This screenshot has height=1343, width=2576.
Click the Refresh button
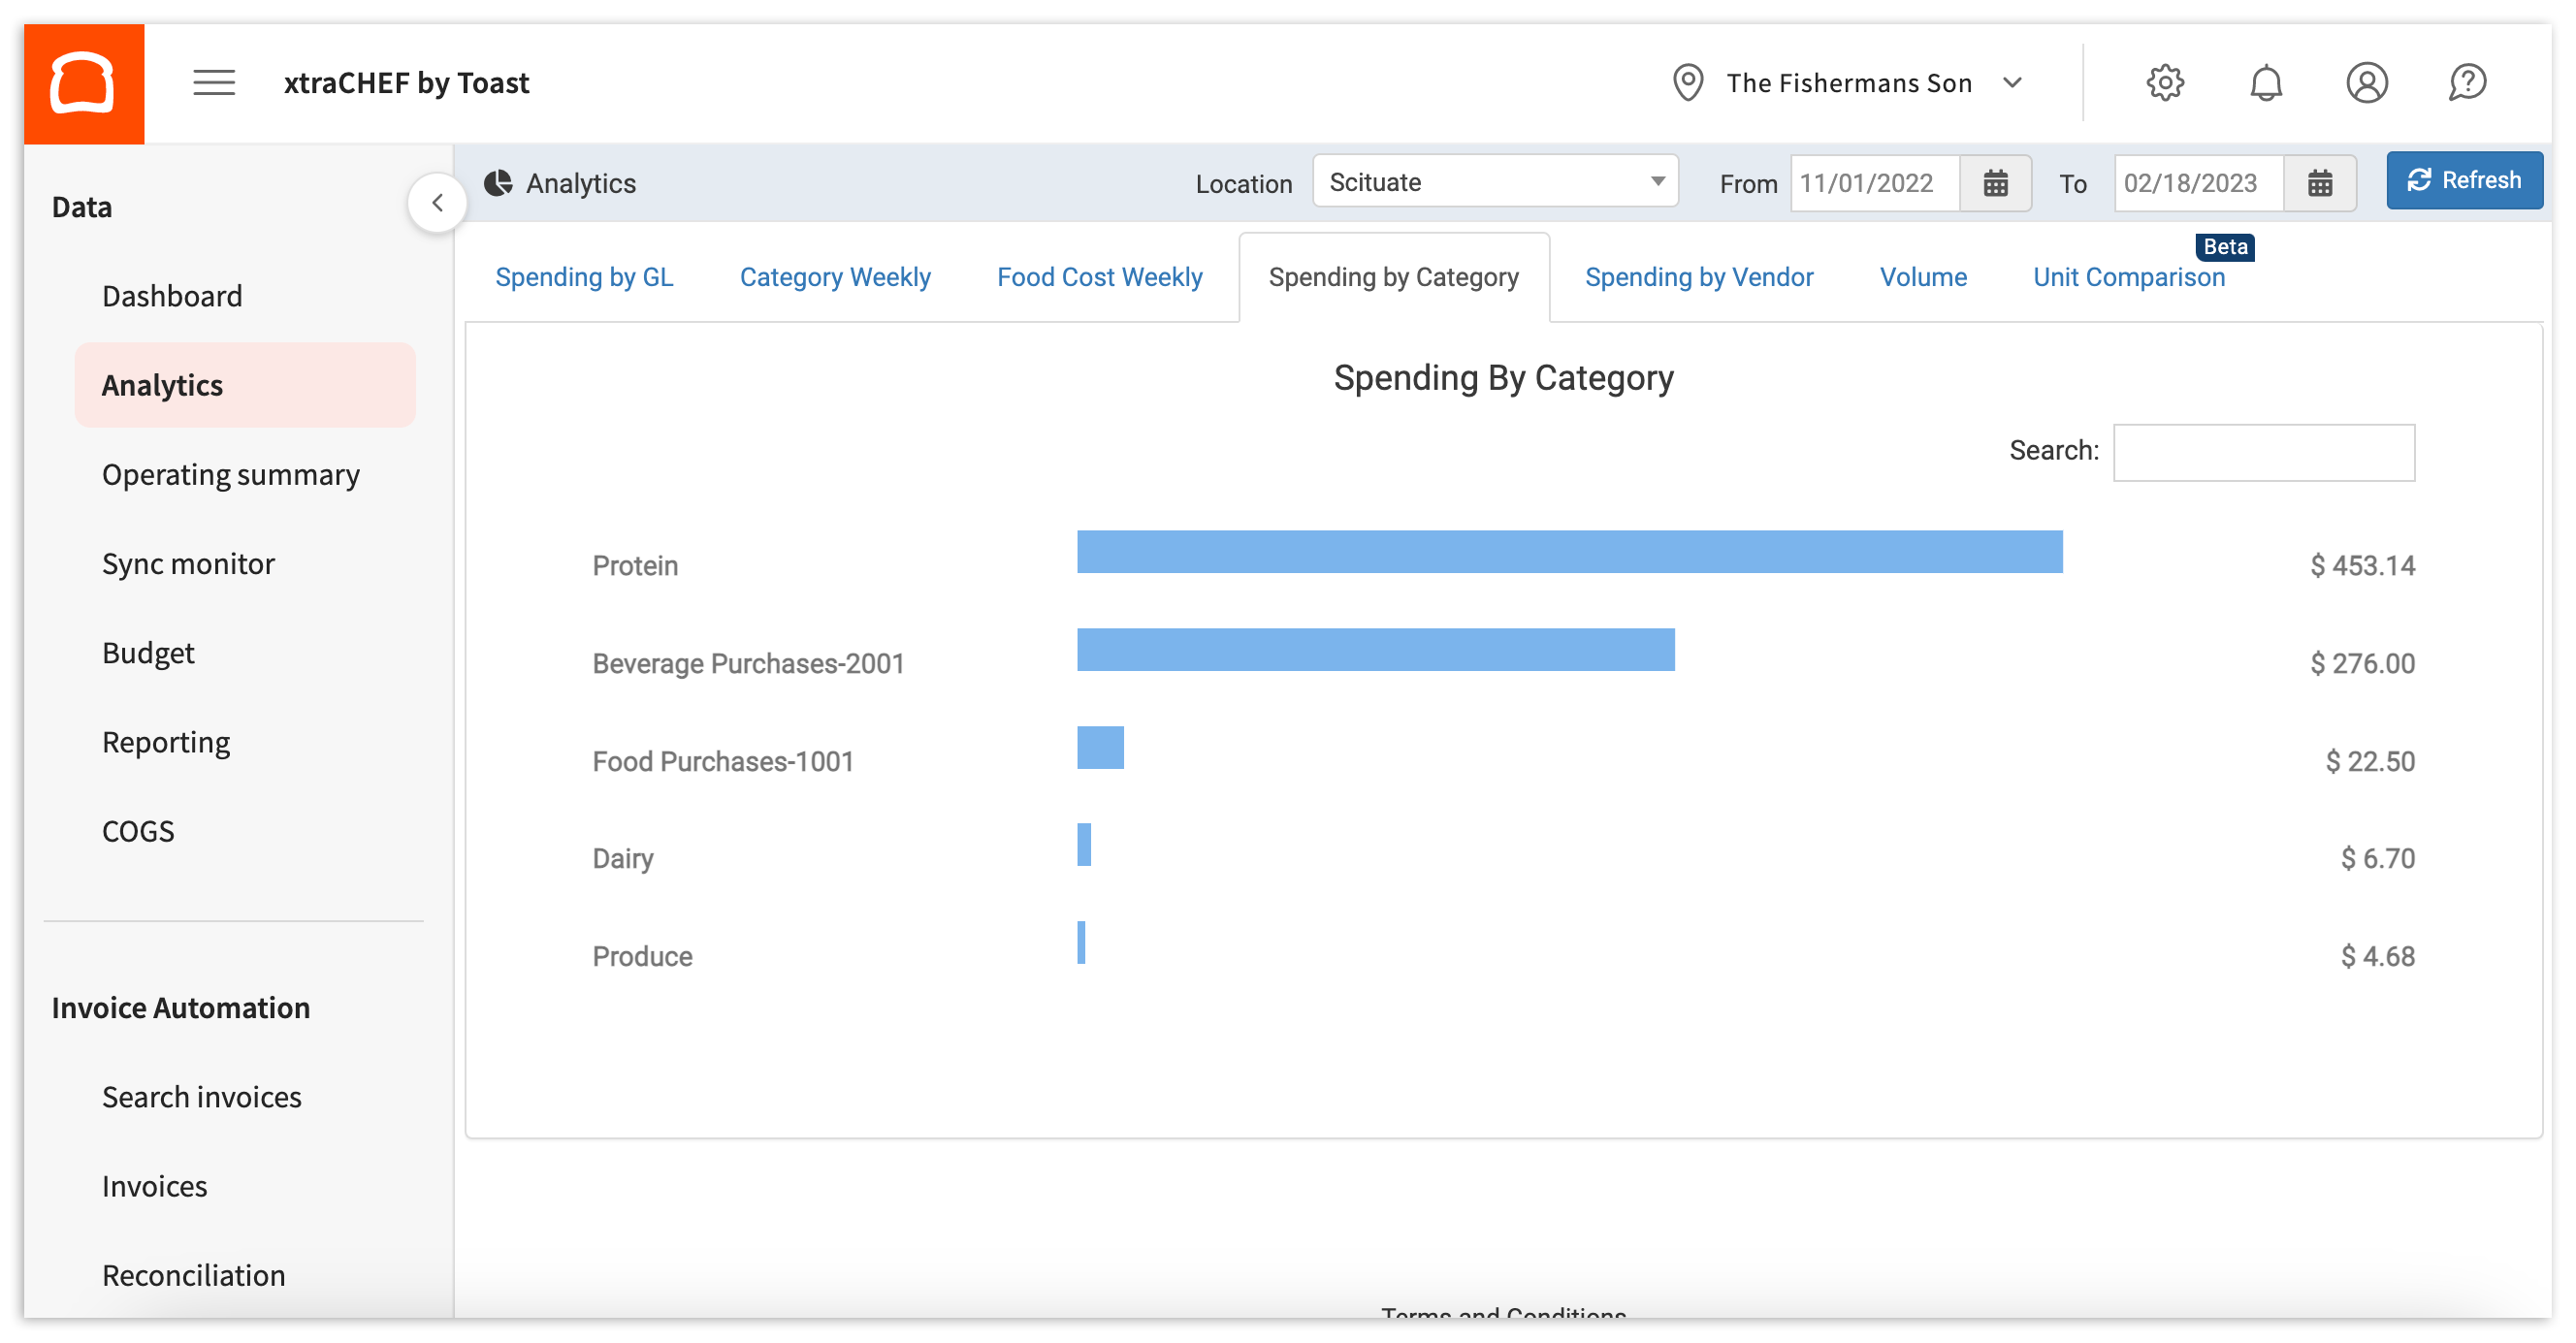2464,180
